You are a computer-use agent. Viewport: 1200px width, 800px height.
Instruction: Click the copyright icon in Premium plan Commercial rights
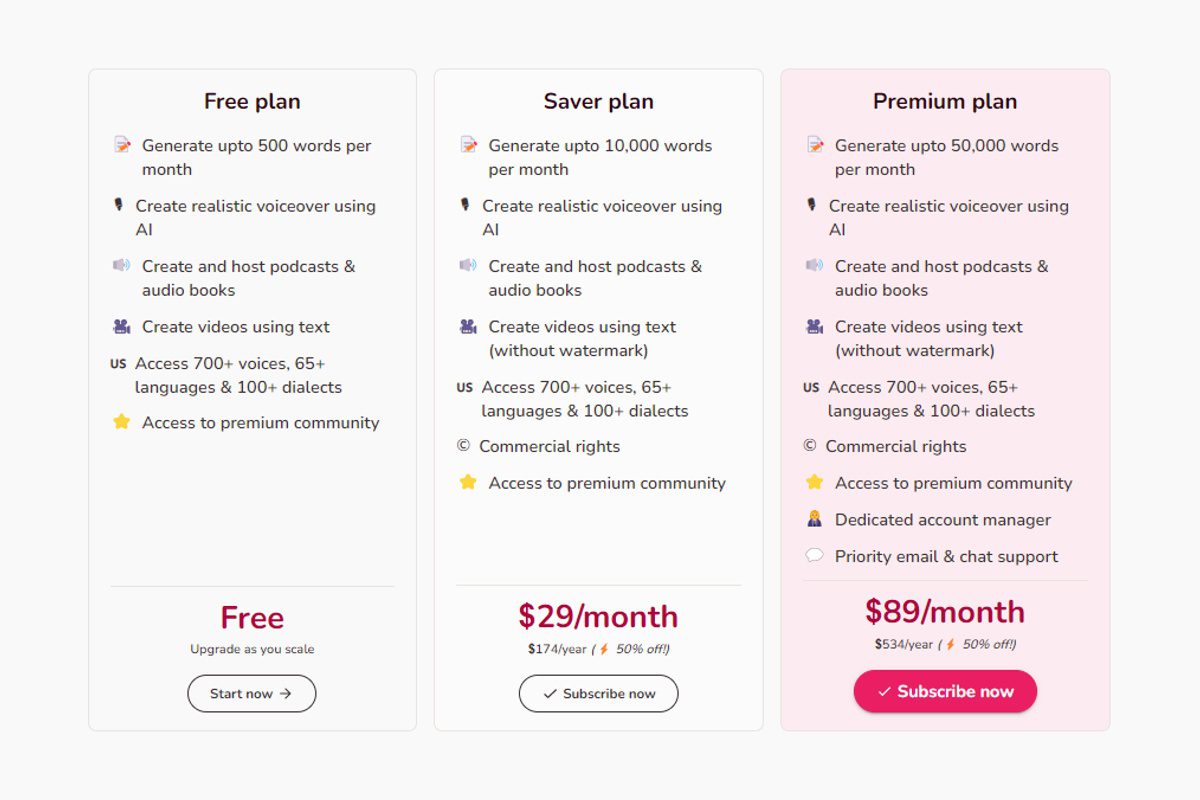pos(810,446)
